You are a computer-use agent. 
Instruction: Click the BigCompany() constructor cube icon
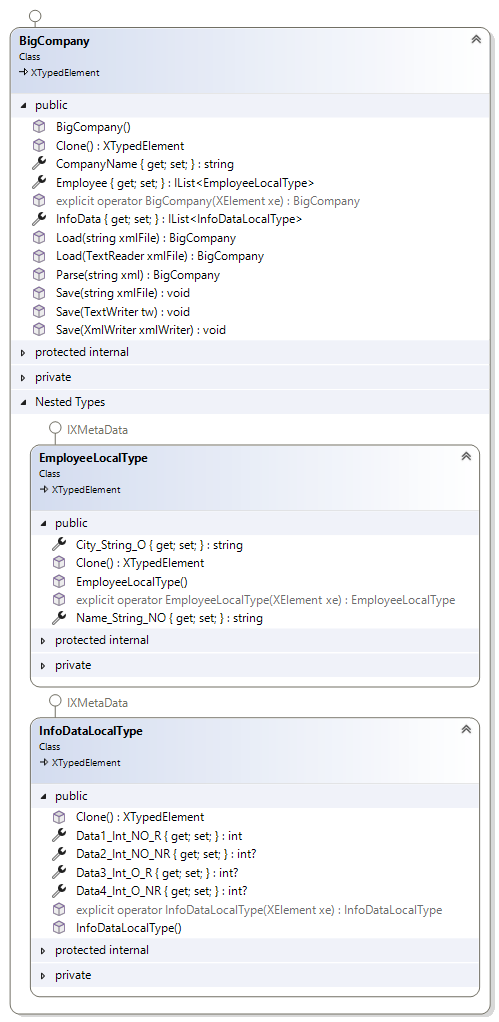click(x=39, y=127)
